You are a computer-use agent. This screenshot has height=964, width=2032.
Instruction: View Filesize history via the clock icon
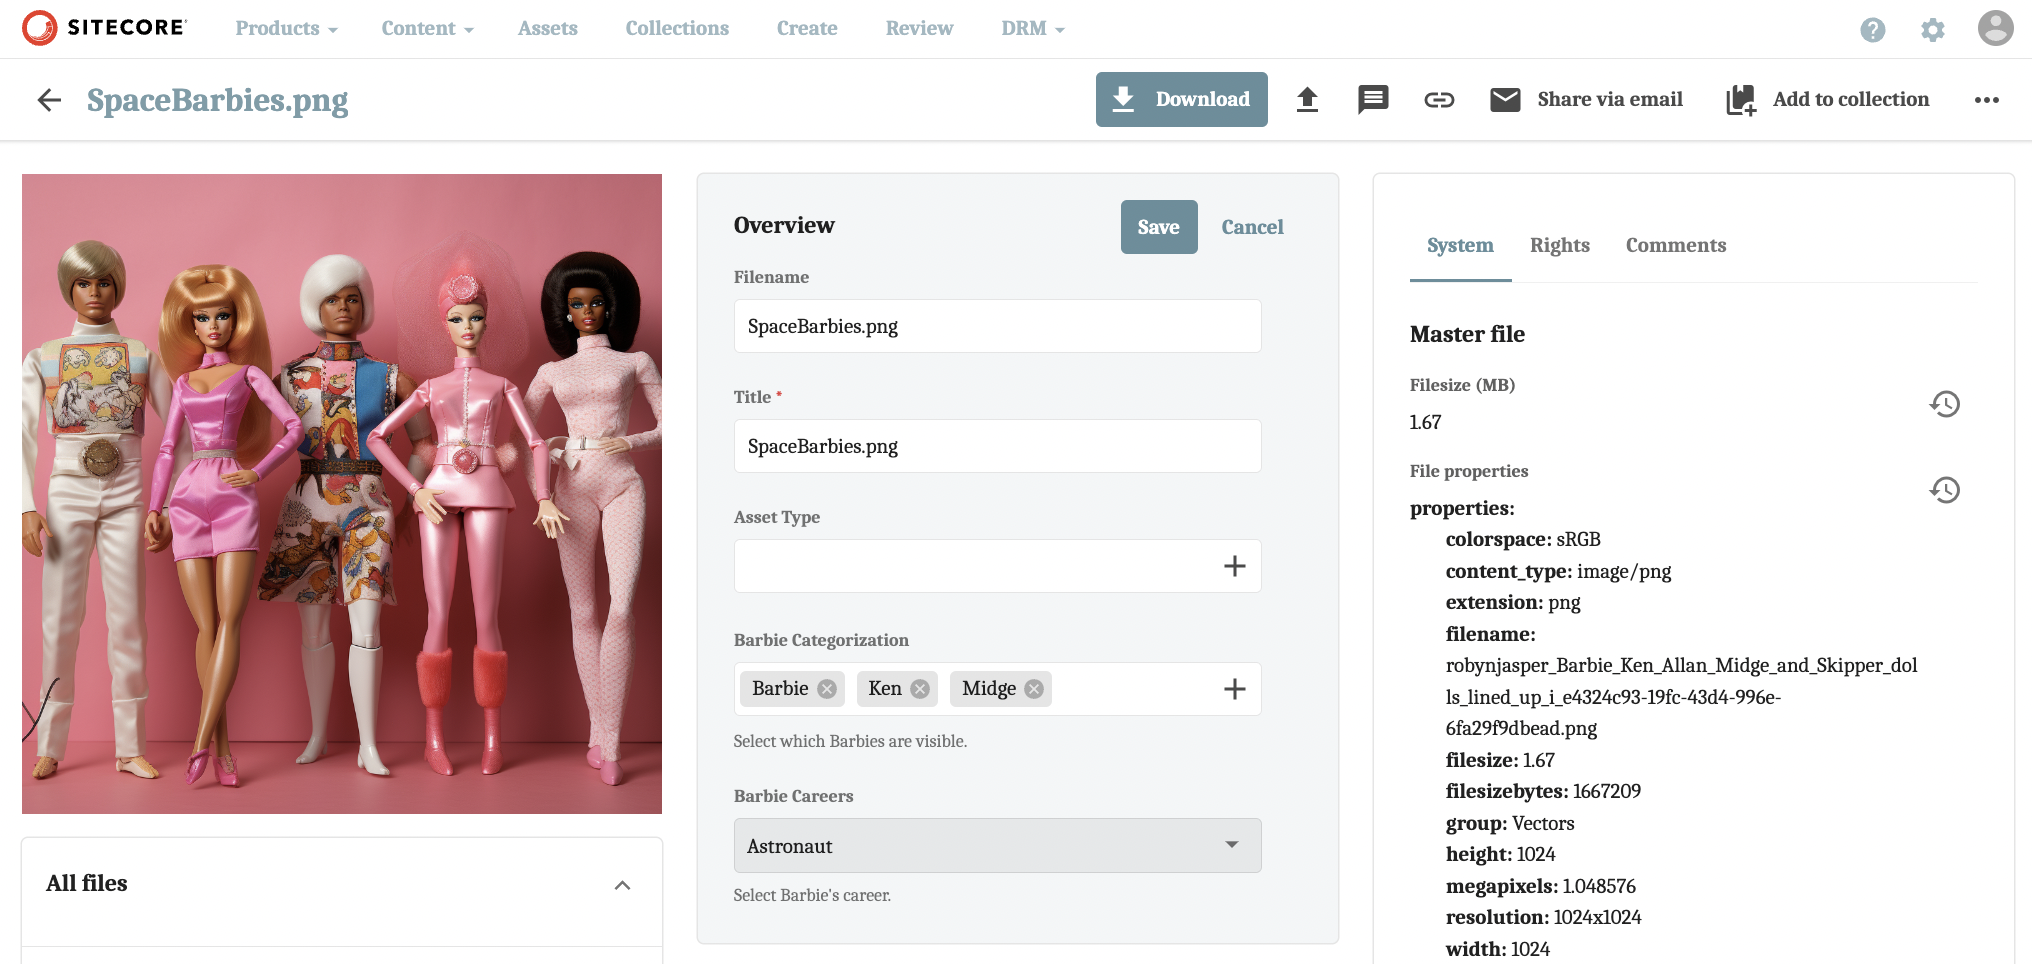click(x=1946, y=404)
